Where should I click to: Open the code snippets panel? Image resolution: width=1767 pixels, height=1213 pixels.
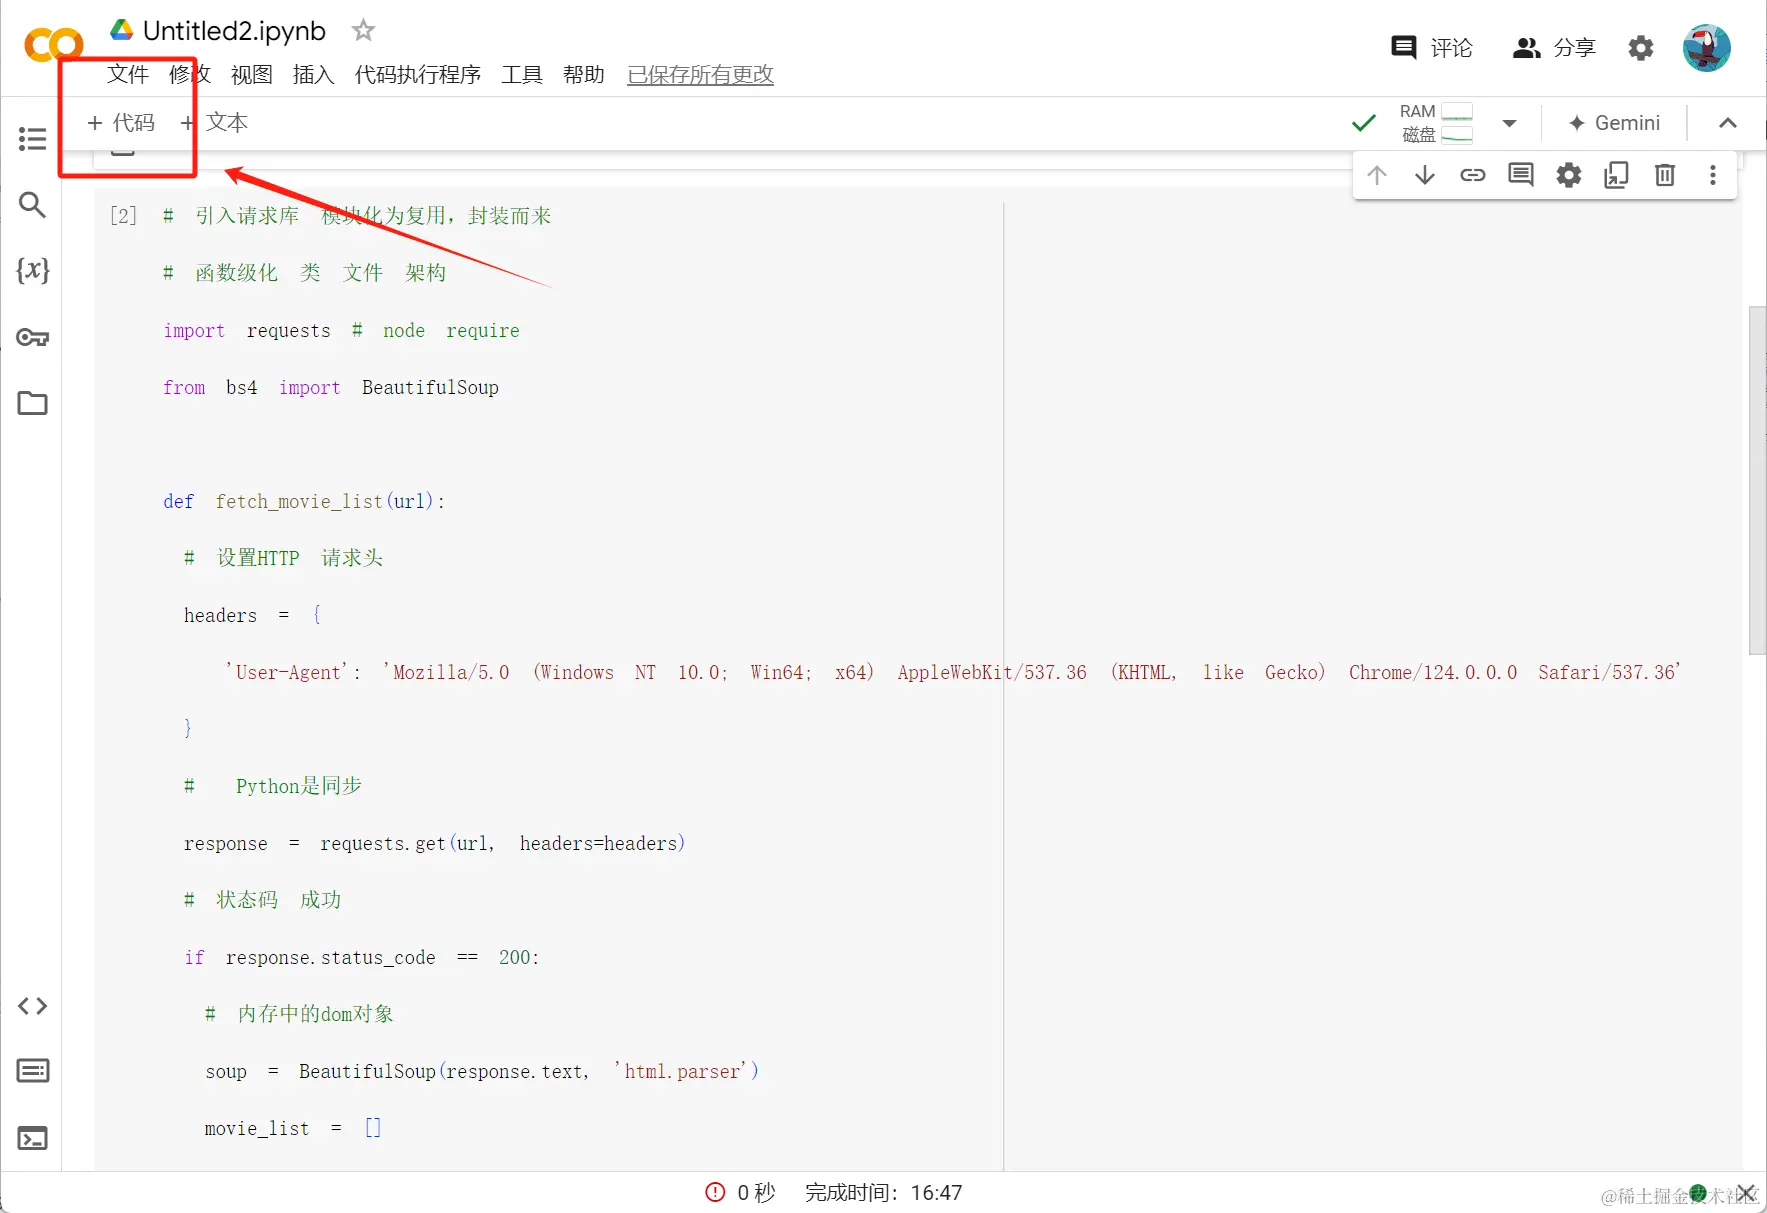[x=32, y=1006]
